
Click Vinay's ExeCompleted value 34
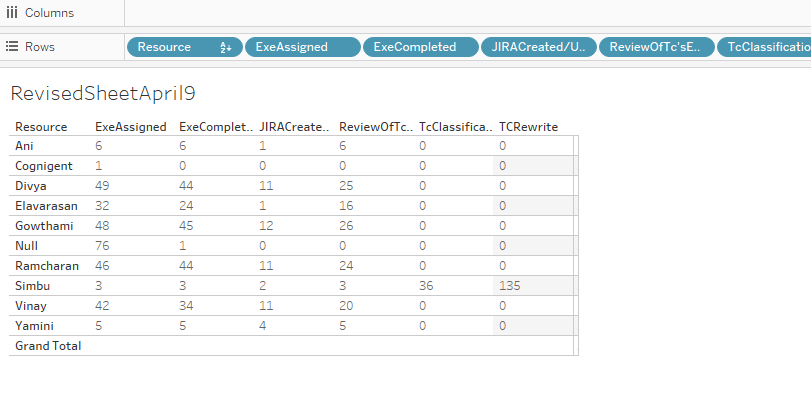coord(186,306)
